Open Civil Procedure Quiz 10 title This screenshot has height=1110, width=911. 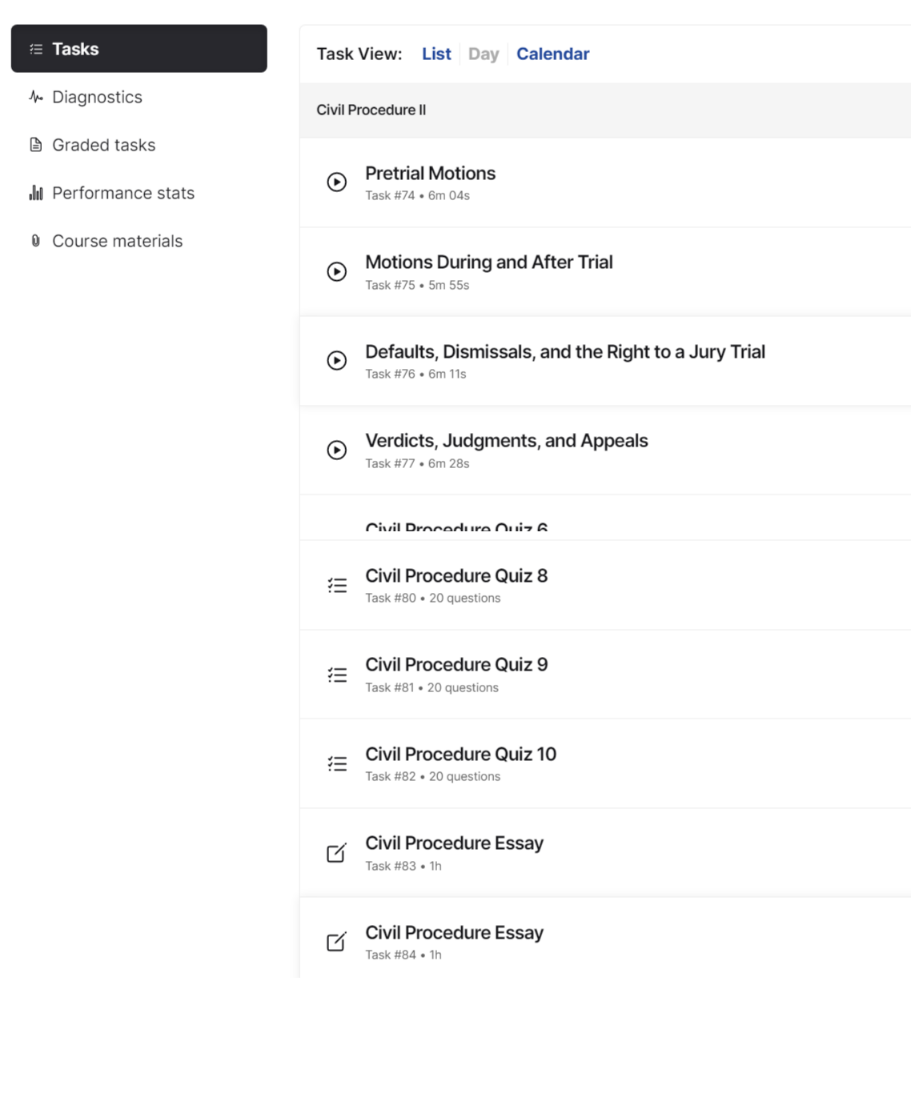click(x=461, y=754)
